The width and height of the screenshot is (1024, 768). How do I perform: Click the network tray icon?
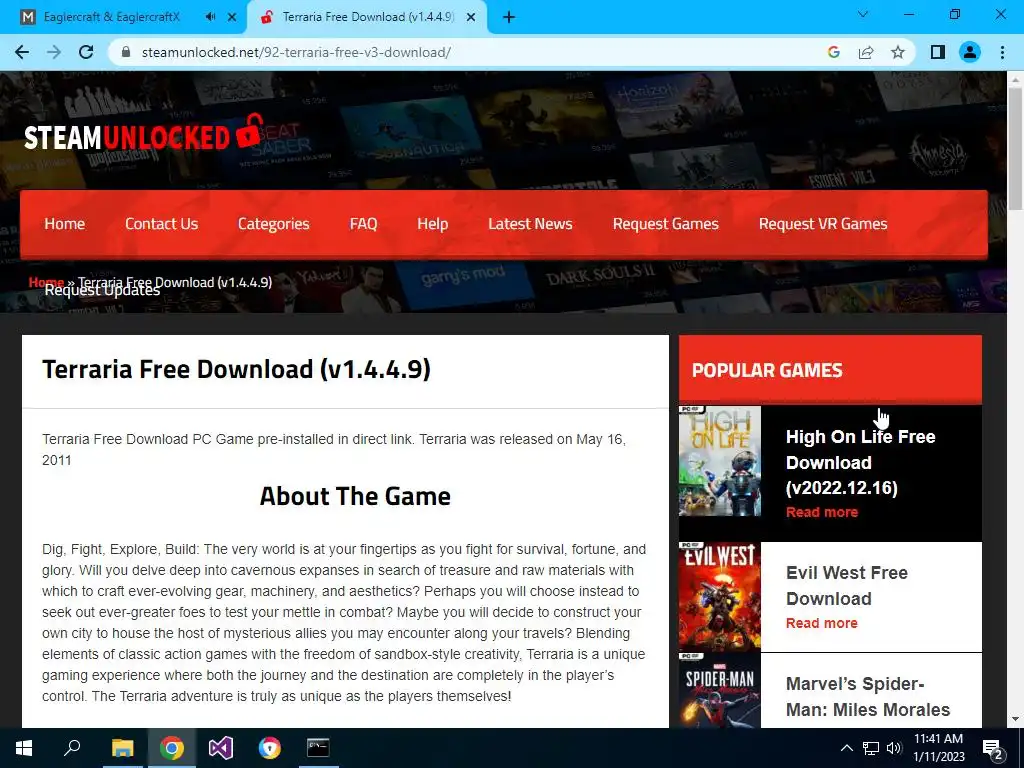[x=871, y=748]
